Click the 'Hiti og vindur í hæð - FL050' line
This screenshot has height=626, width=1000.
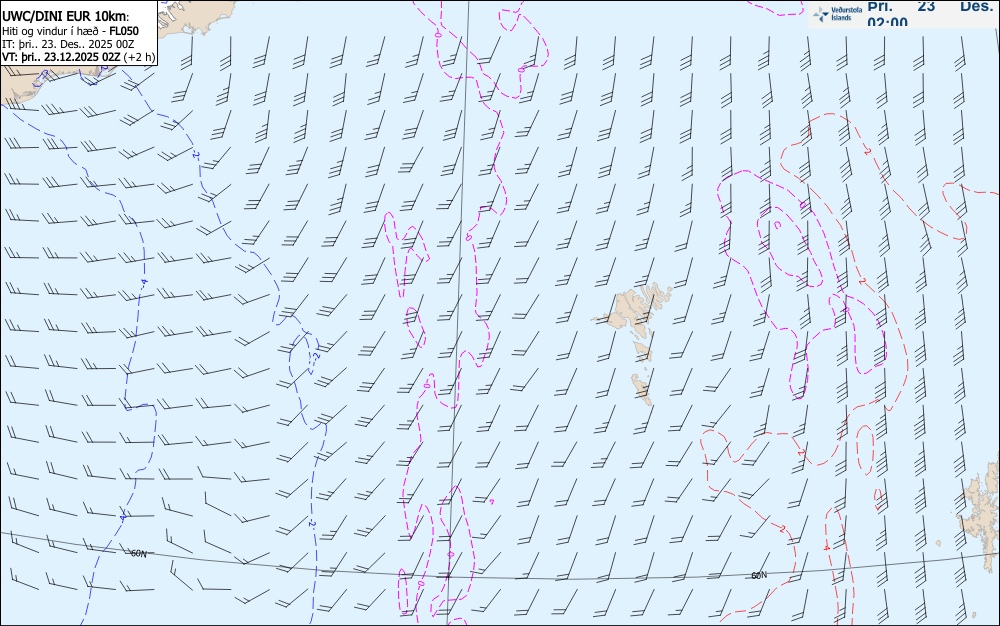point(70,31)
